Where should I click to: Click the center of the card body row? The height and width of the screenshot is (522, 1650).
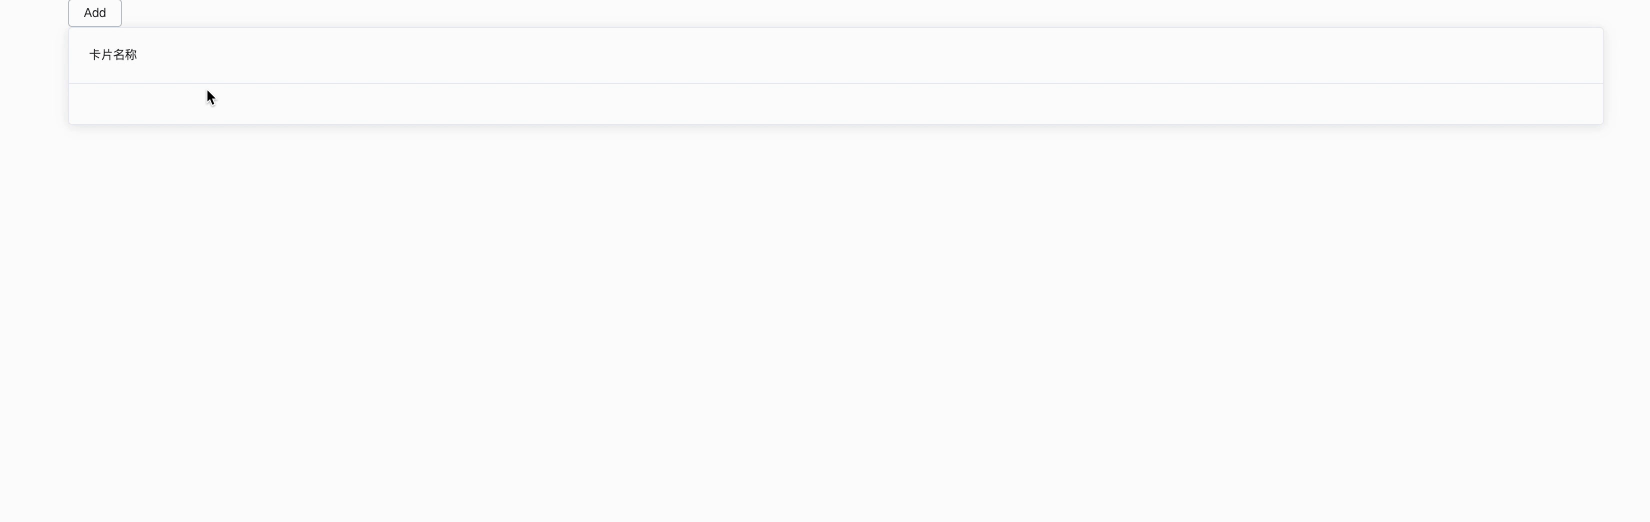coord(836,104)
